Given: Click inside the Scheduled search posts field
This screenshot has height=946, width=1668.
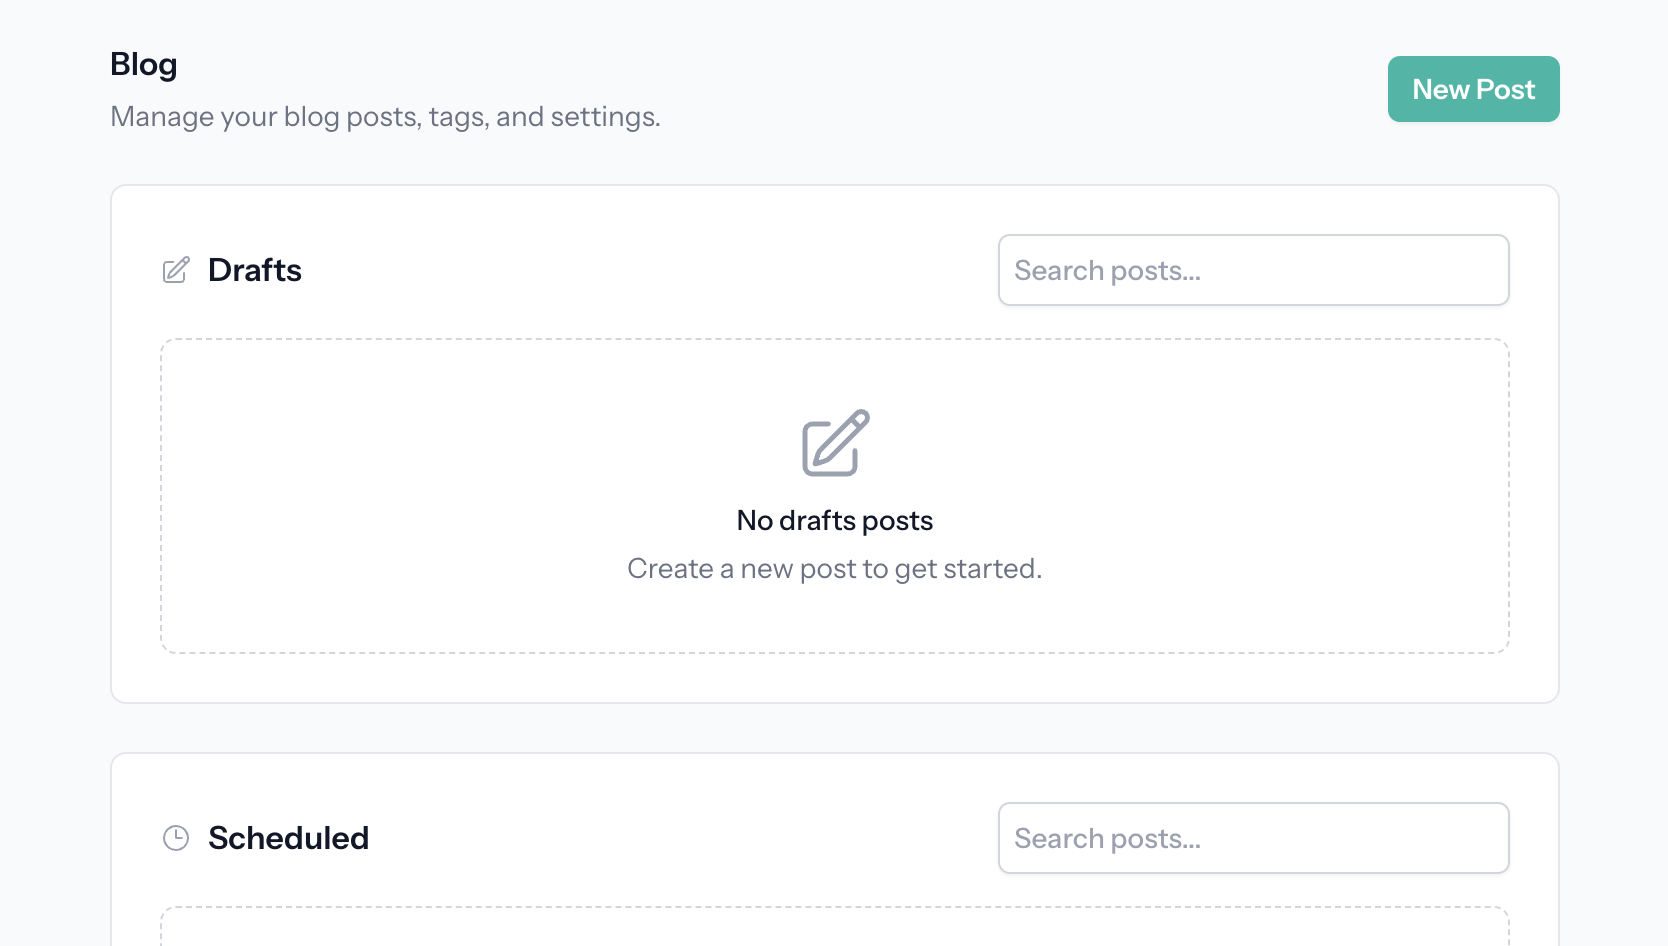Looking at the screenshot, I should 1253,838.
